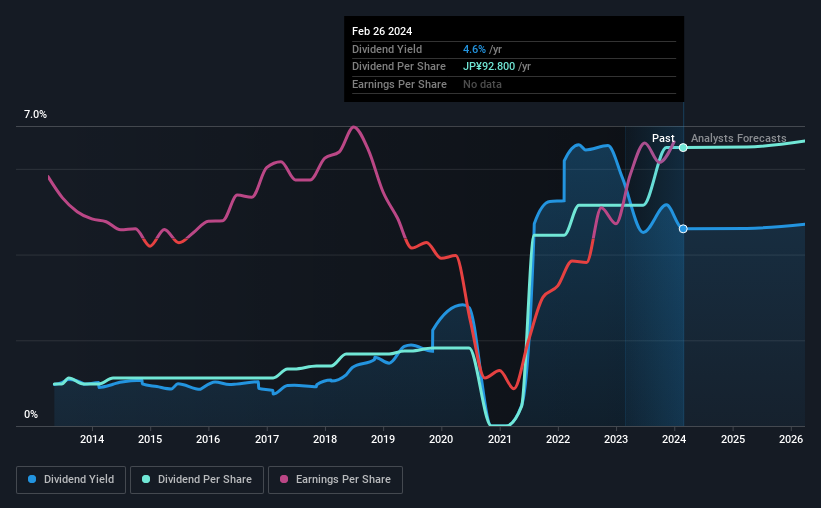The image size is (821, 508).
Task: Click the 7.0% y-axis label
Action: coord(35,115)
